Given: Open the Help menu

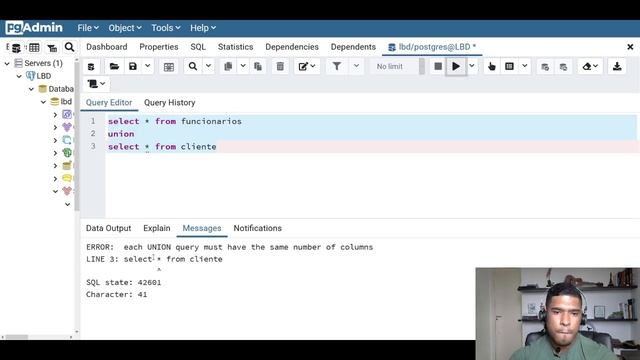Looking at the screenshot, I should click(x=203, y=28).
